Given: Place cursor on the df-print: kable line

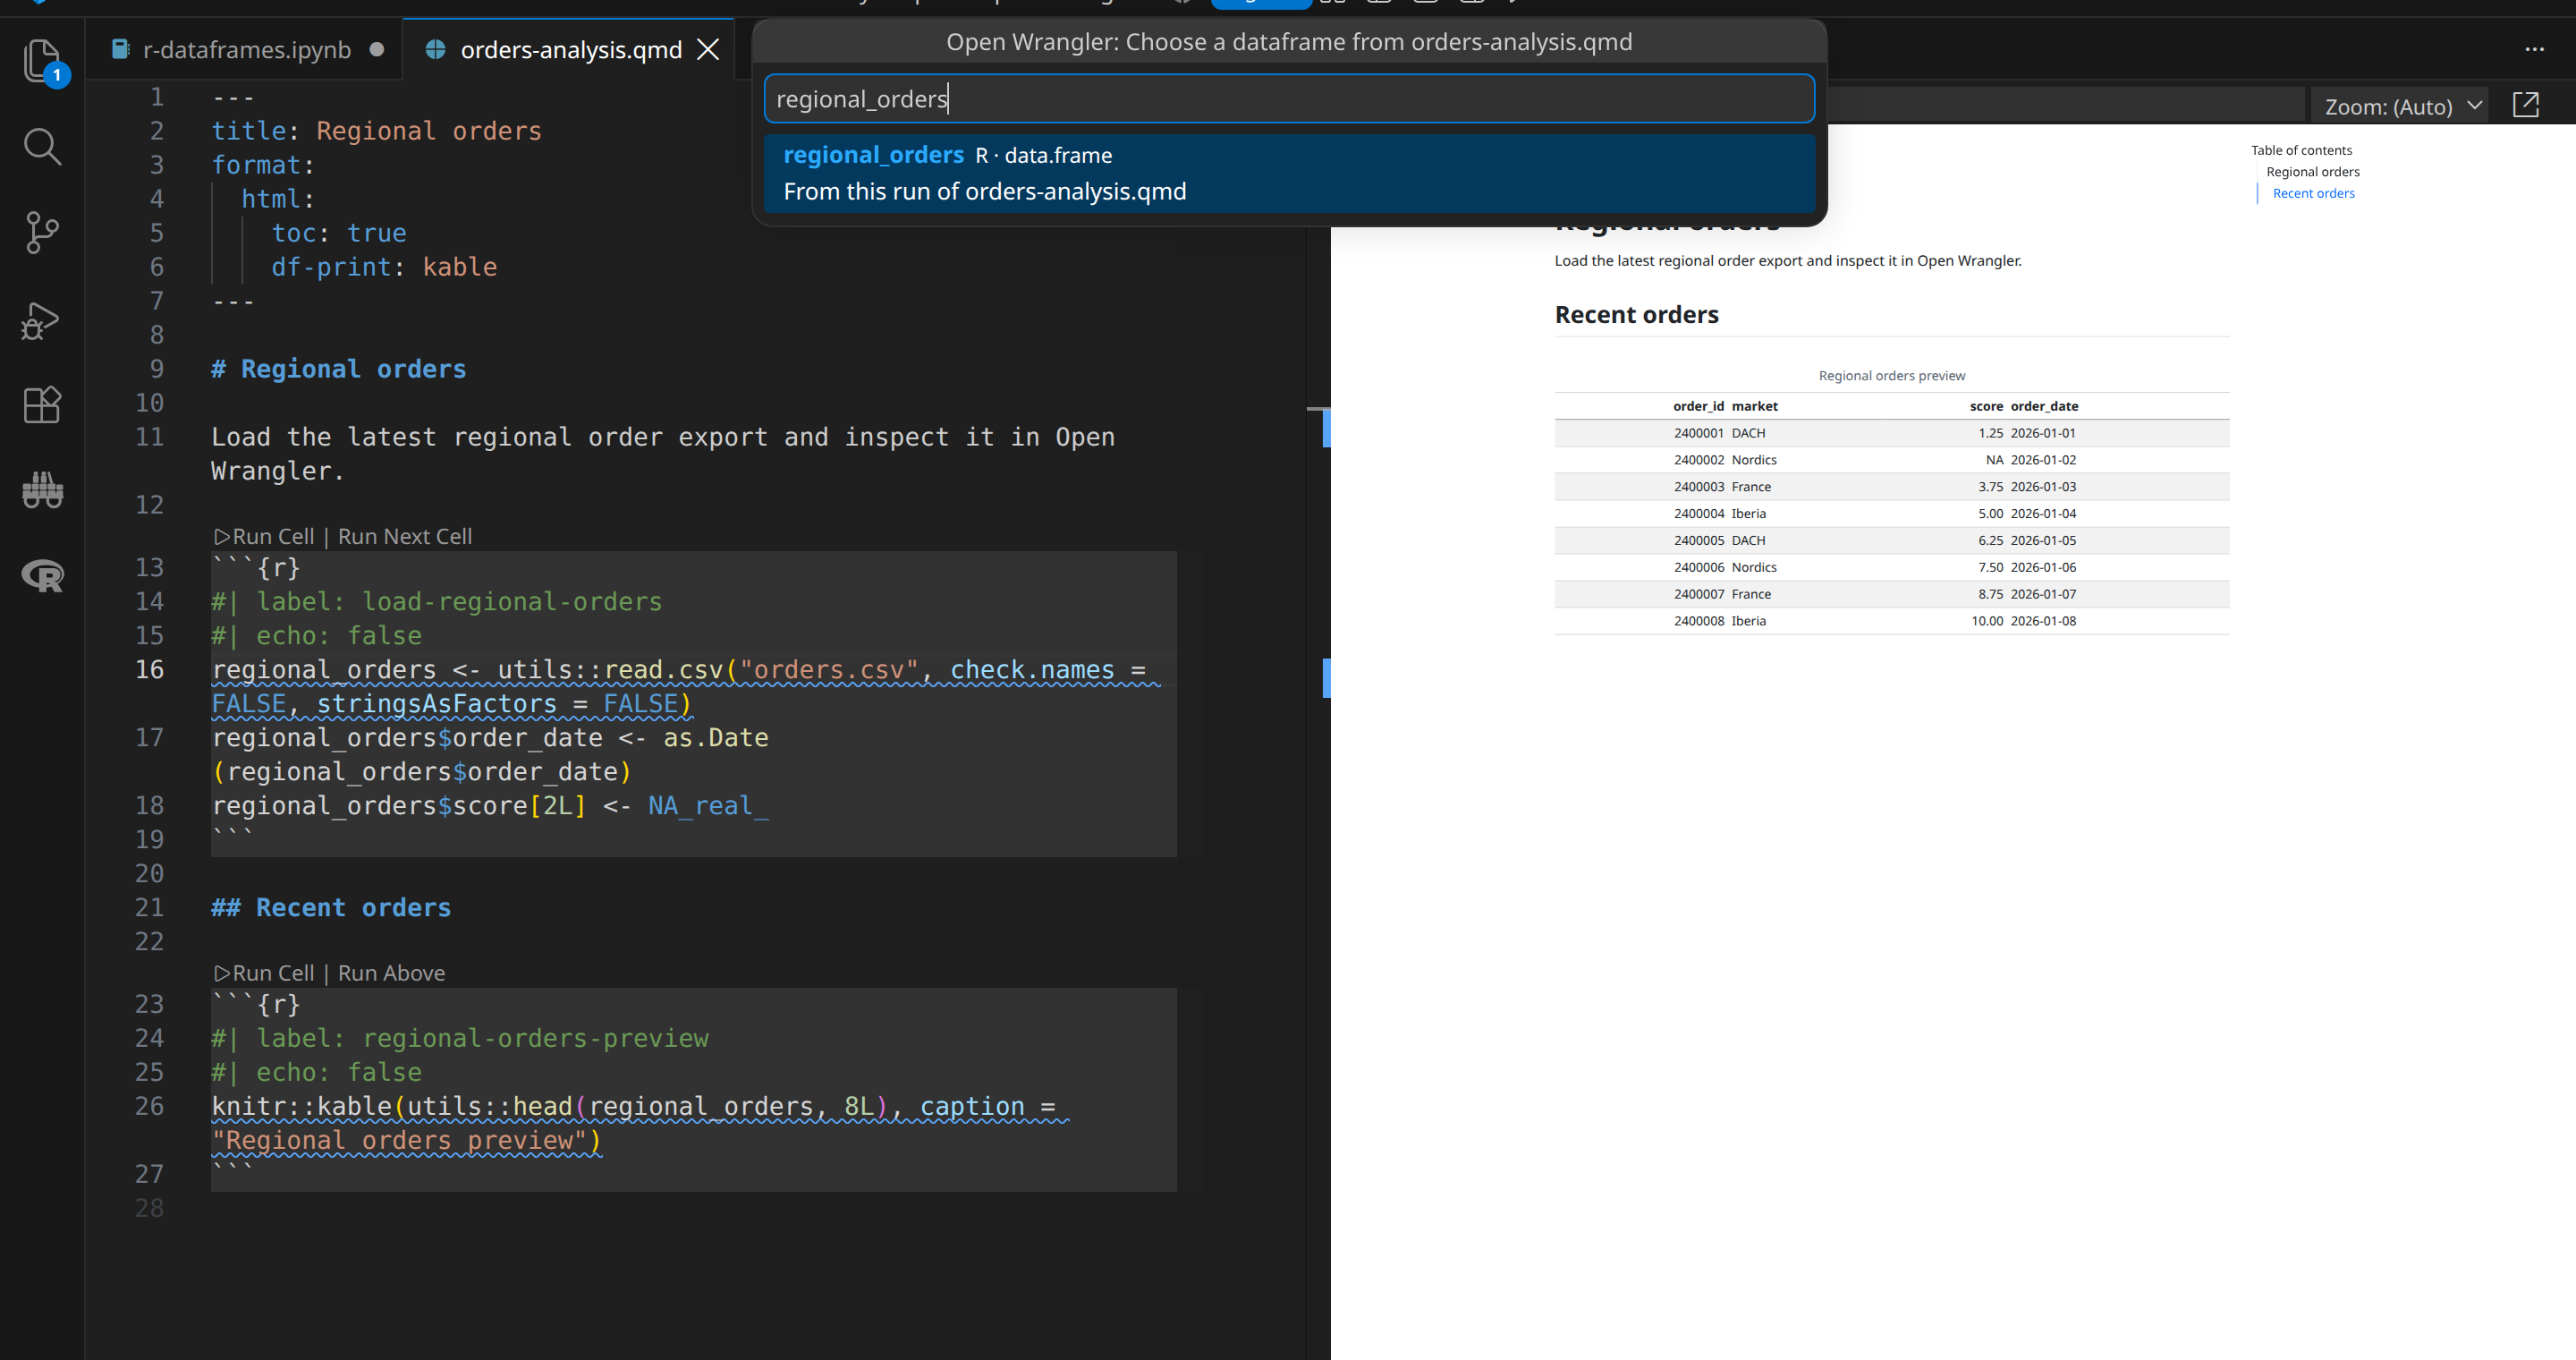Looking at the screenshot, I should pos(384,267).
